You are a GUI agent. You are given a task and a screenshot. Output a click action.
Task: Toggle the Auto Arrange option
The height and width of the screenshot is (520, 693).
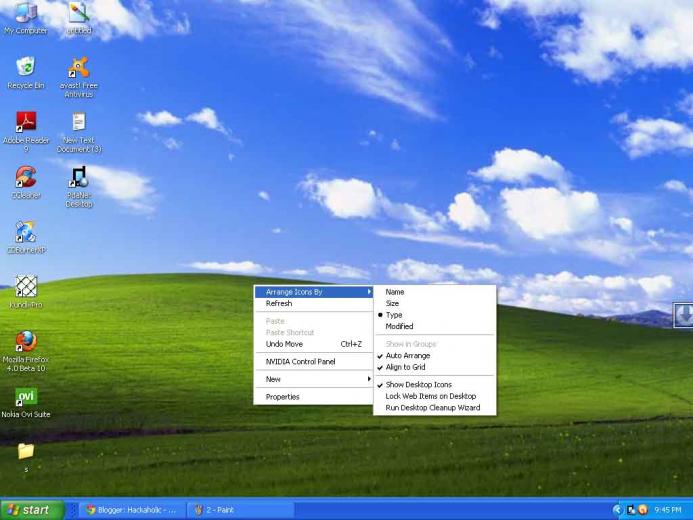point(434,356)
